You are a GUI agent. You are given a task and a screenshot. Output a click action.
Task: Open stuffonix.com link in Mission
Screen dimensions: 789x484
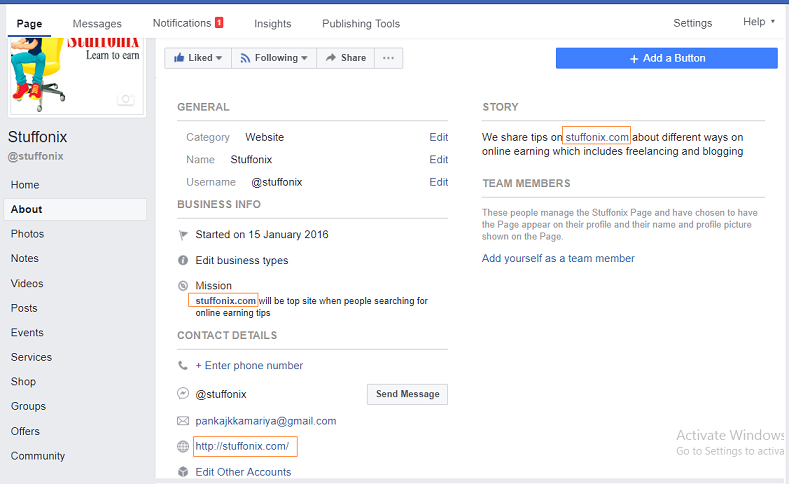(225, 301)
